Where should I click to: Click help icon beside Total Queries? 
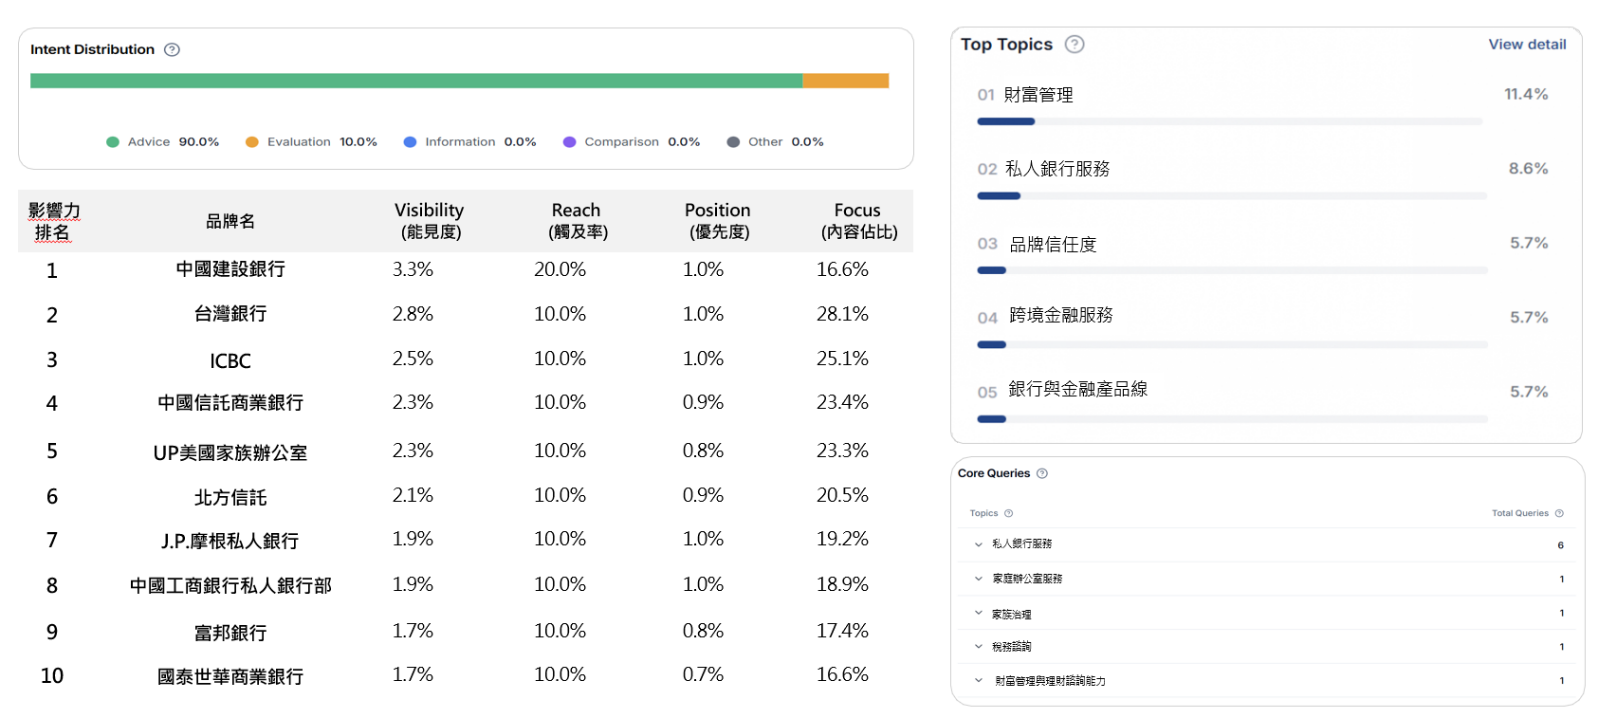click(1559, 514)
